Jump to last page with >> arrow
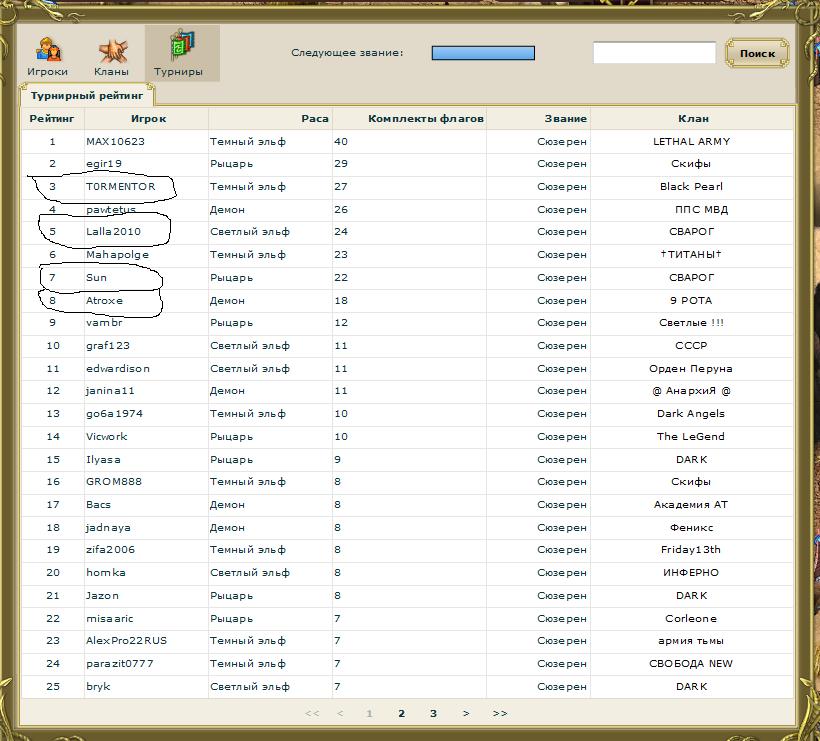Image resolution: width=820 pixels, height=741 pixels. (x=500, y=713)
